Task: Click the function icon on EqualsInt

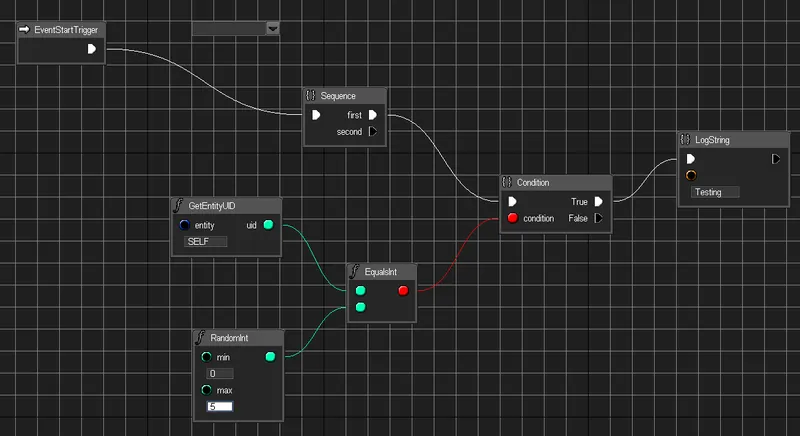Action: (x=354, y=271)
